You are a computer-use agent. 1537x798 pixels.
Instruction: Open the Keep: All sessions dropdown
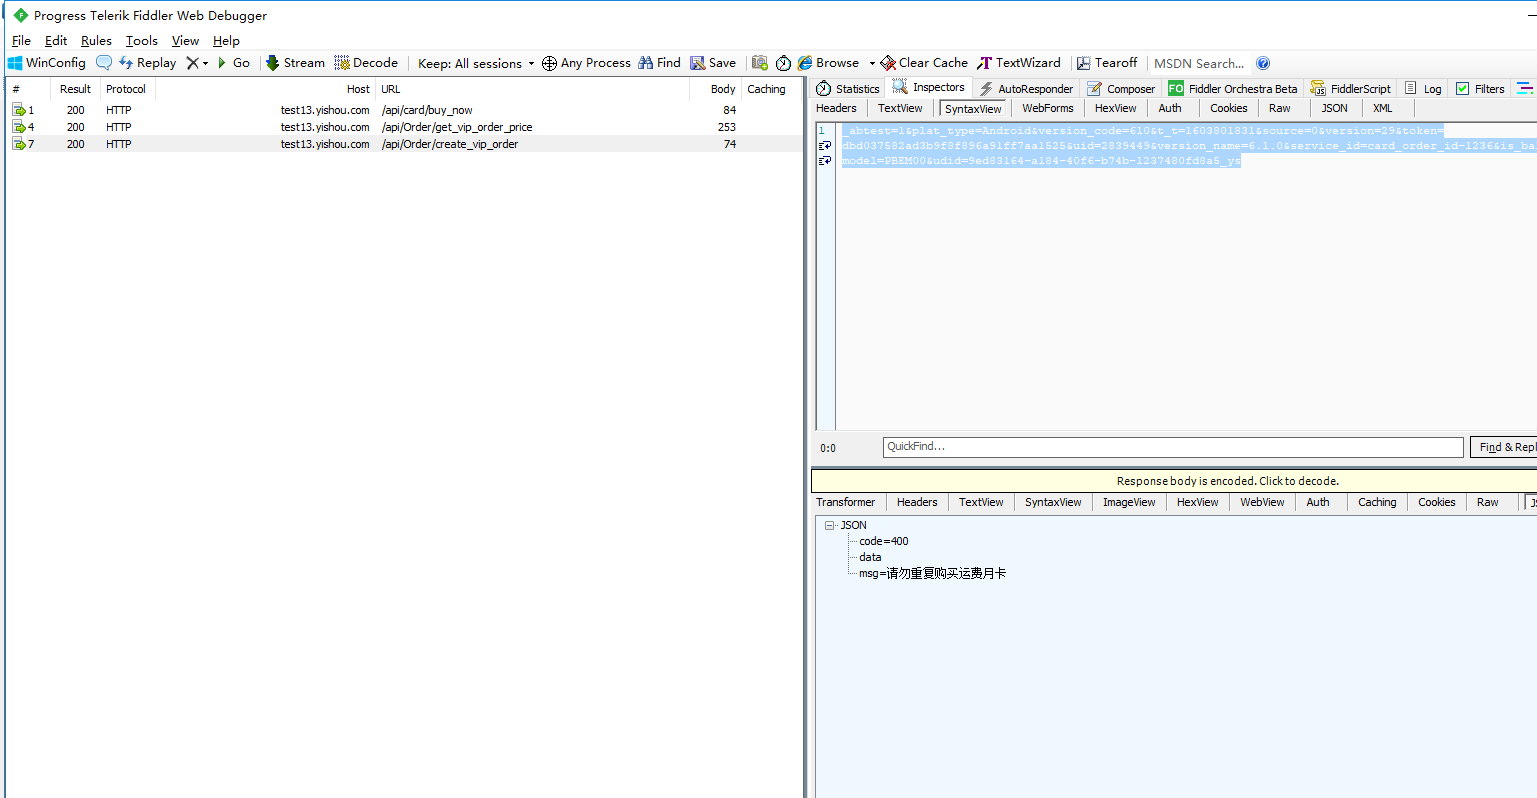click(x=476, y=63)
